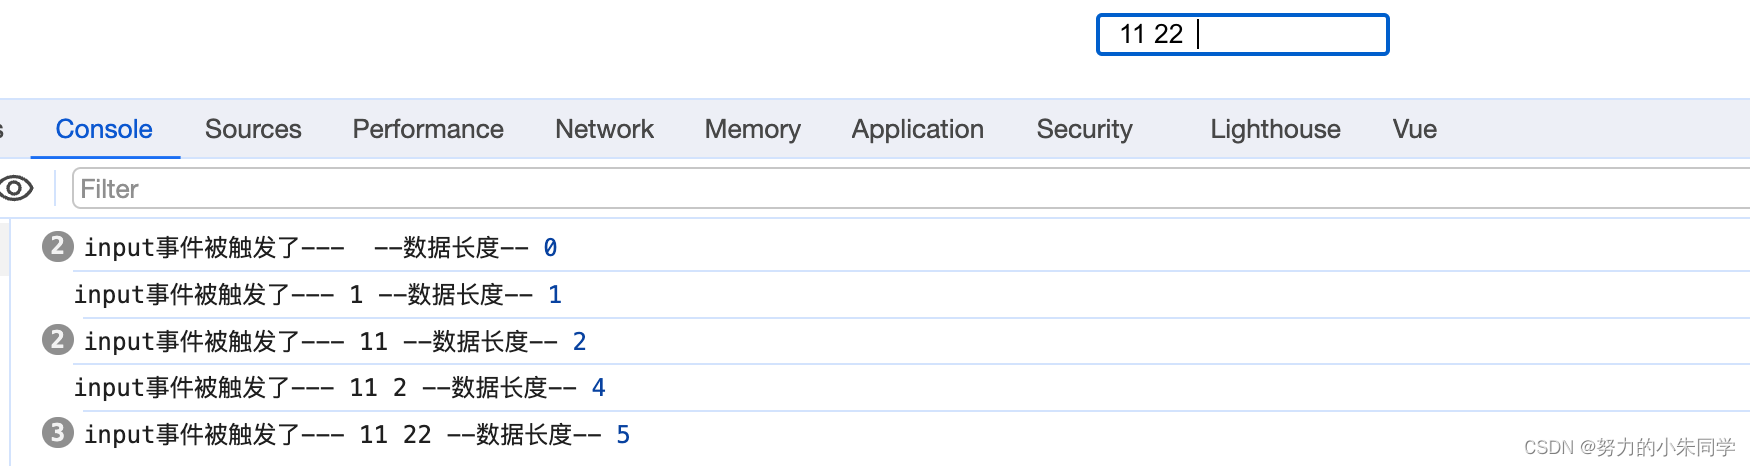The width and height of the screenshot is (1750, 466).
Task: Click the eye live expression icon
Action: pyautogui.click(x=17, y=188)
